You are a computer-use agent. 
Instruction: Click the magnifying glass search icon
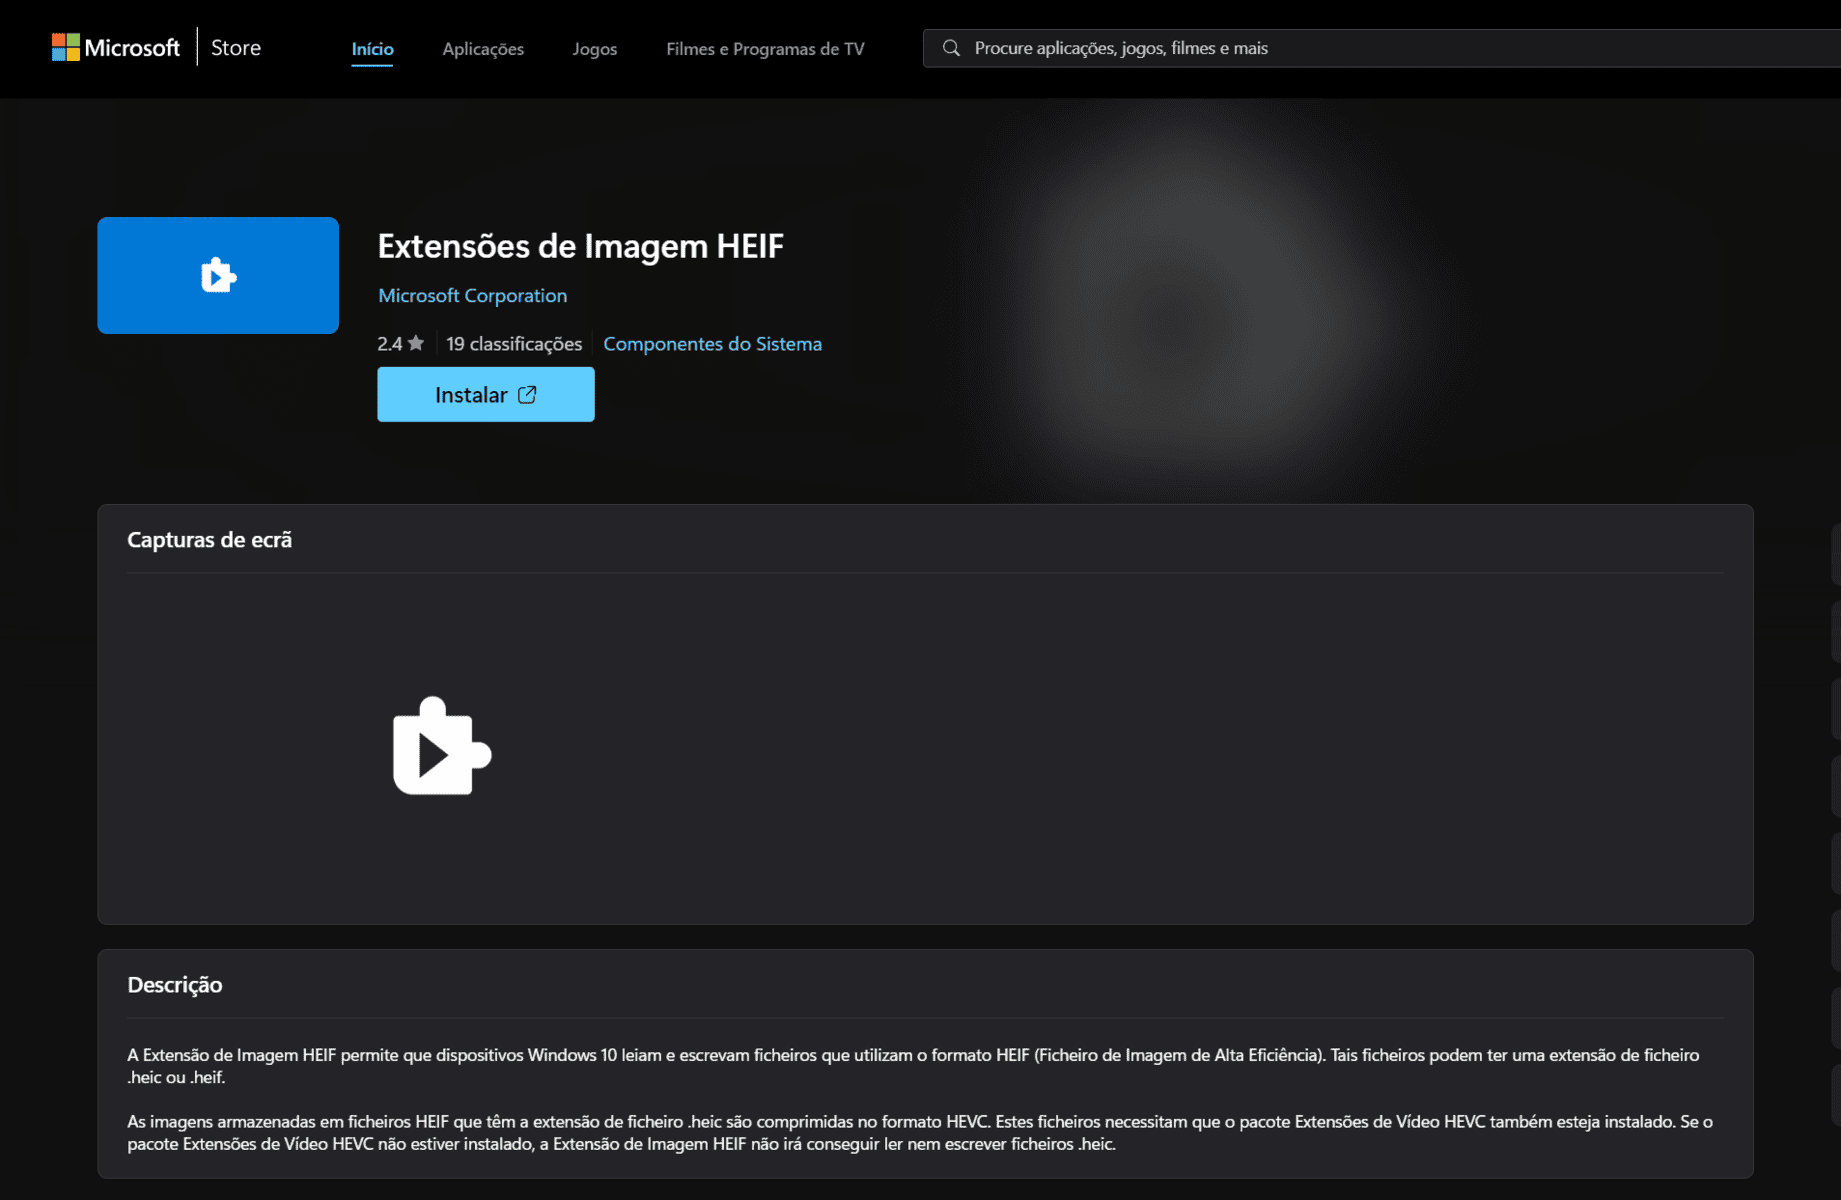tap(951, 48)
